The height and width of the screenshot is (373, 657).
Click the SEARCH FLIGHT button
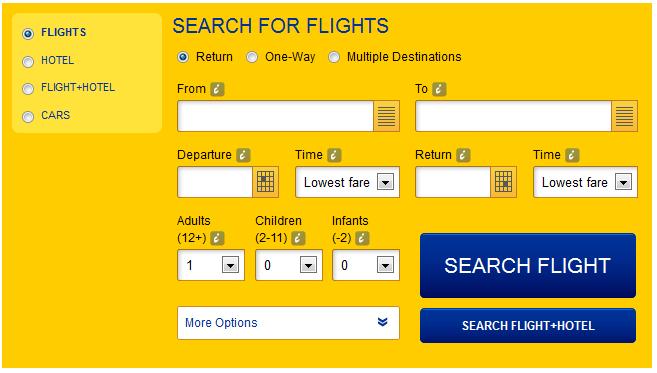[528, 266]
